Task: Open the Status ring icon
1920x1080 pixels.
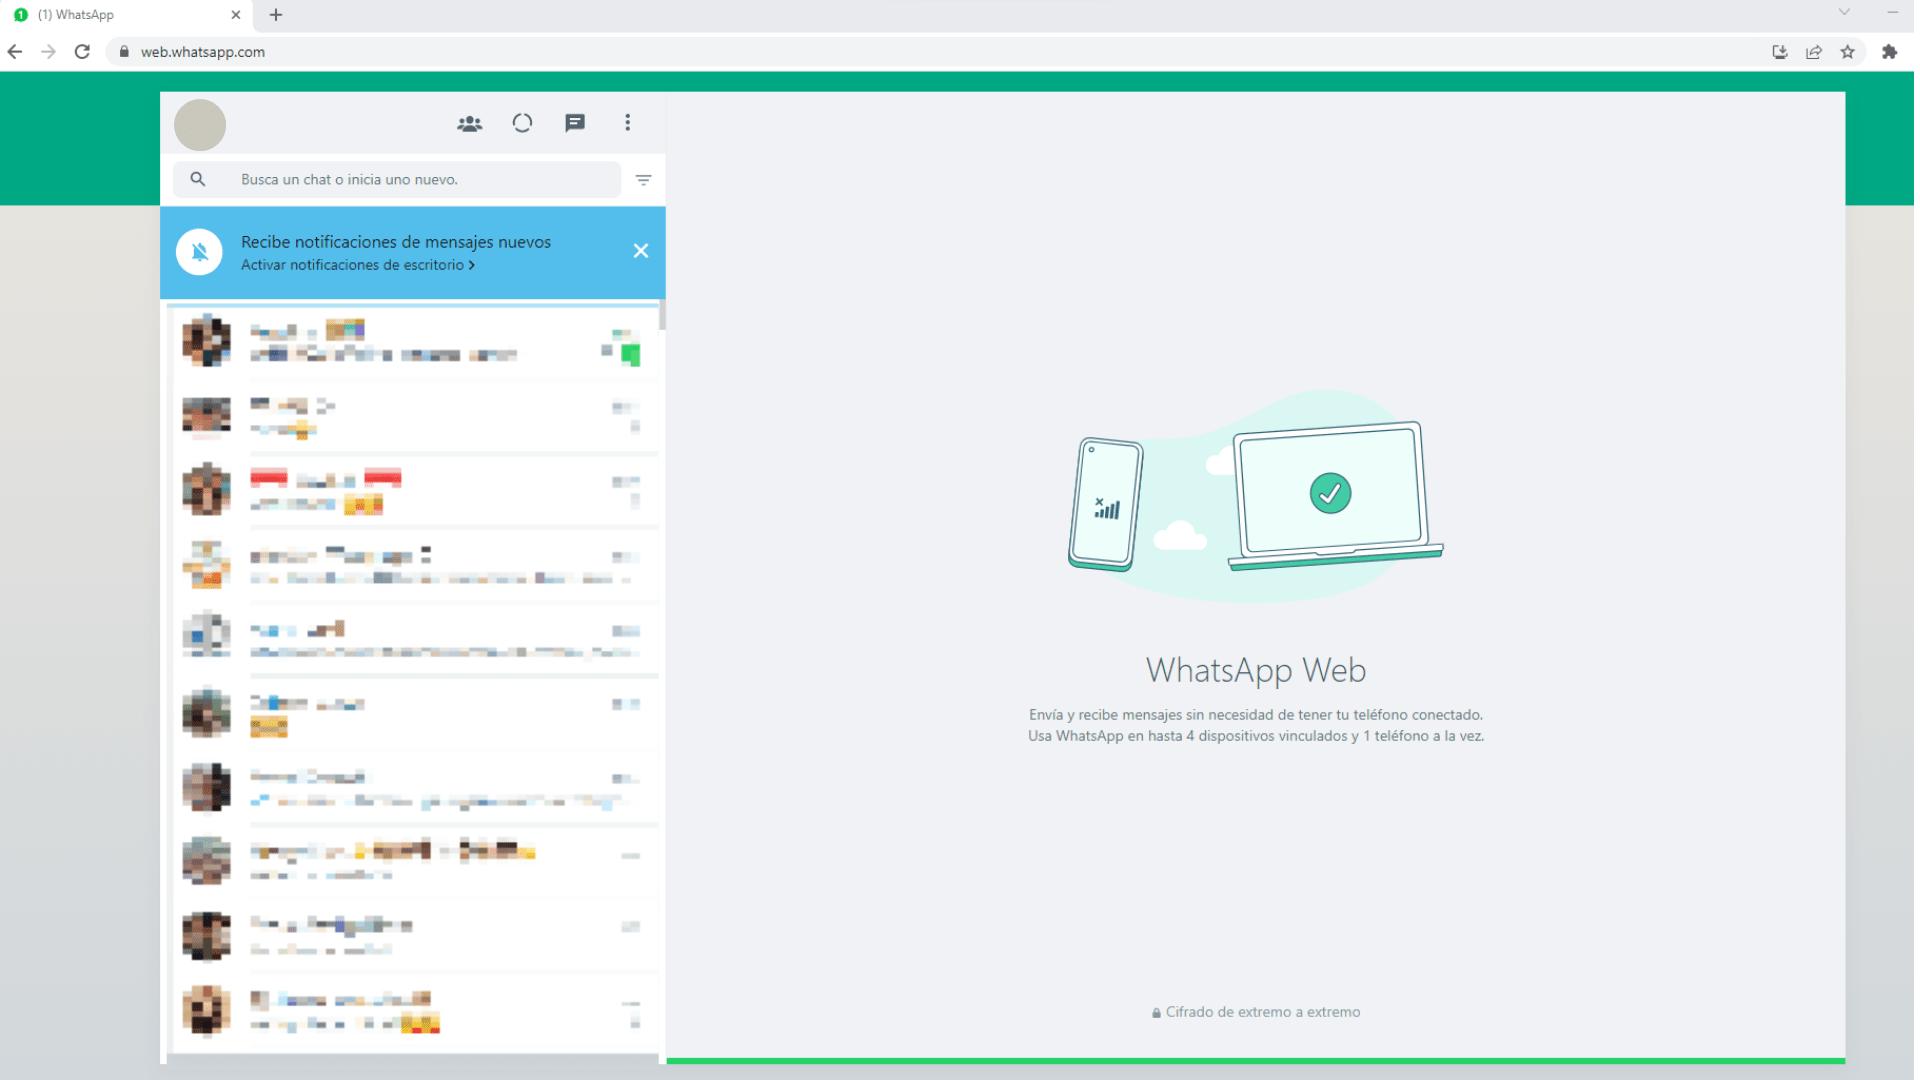Action: [522, 123]
